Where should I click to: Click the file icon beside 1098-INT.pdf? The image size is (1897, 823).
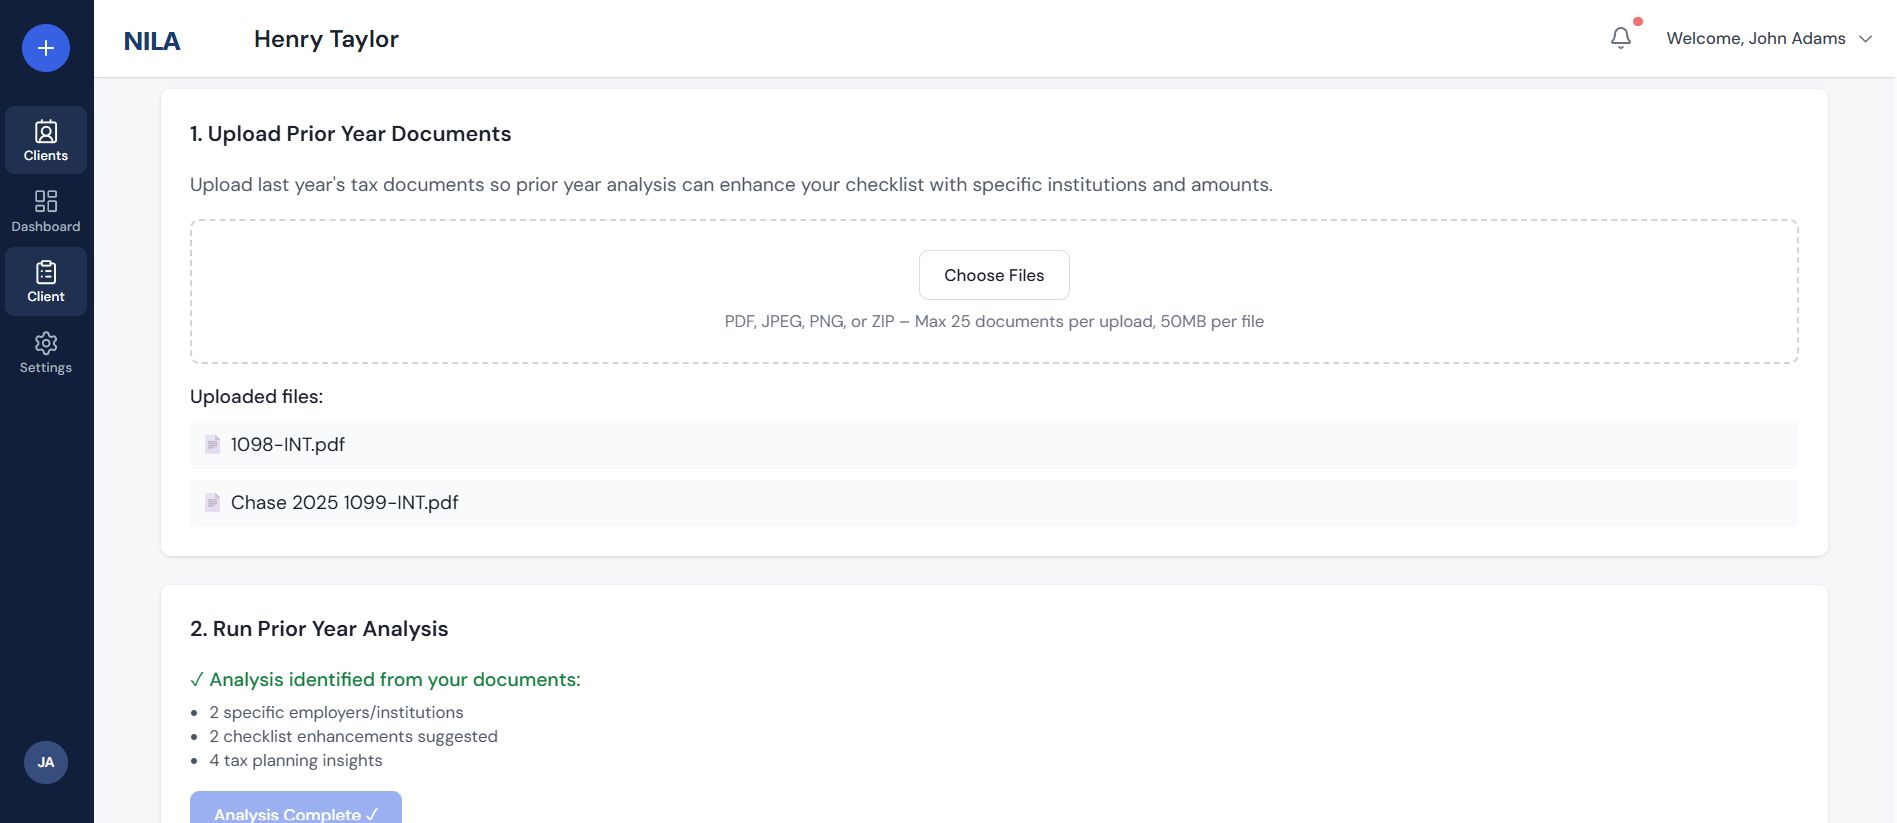(212, 444)
